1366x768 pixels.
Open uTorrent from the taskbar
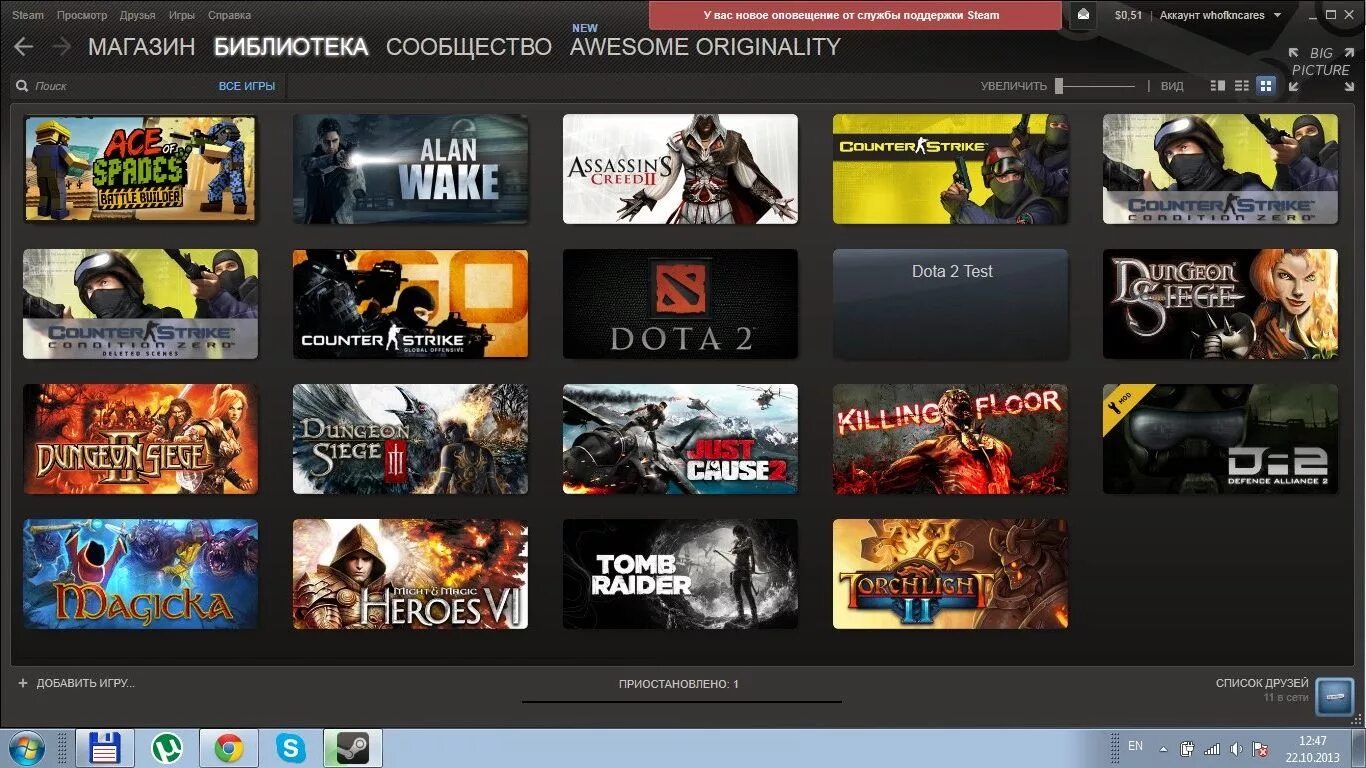[x=166, y=748]
